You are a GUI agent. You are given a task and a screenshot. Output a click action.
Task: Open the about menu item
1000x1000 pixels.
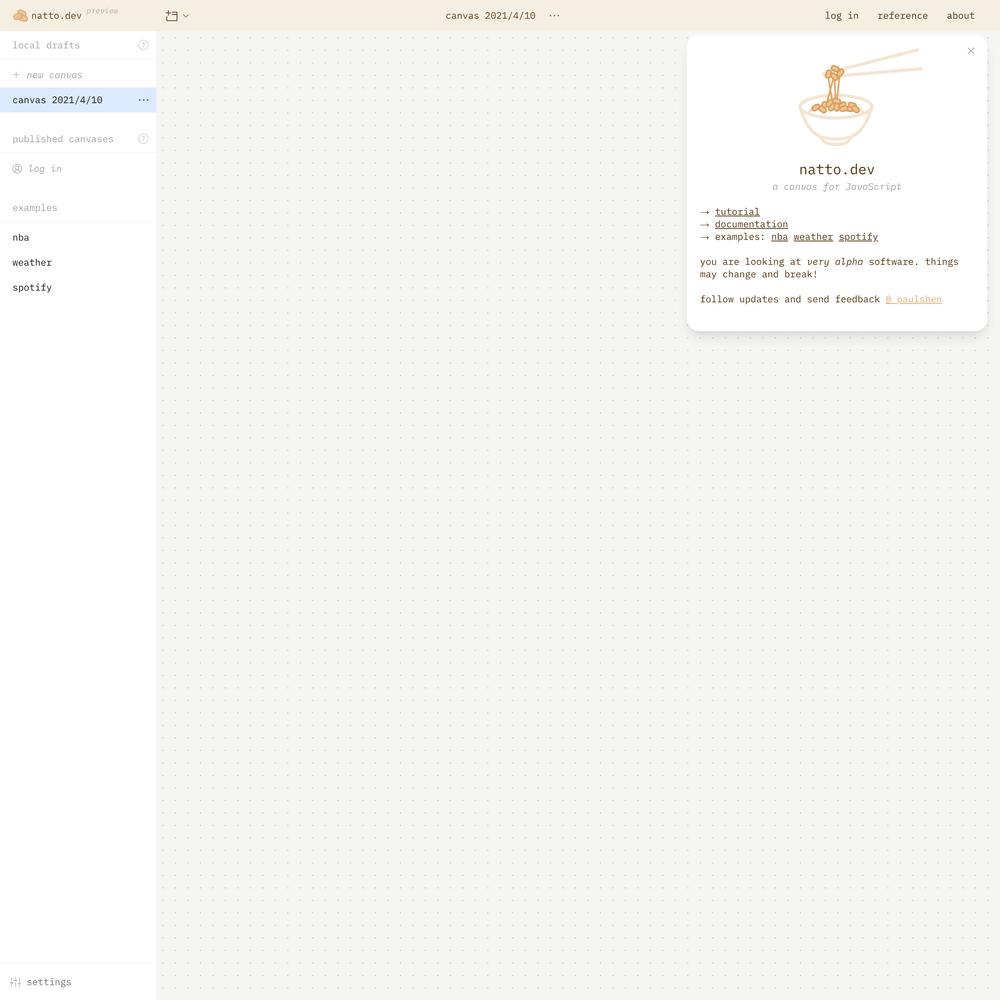pos(960,15)
